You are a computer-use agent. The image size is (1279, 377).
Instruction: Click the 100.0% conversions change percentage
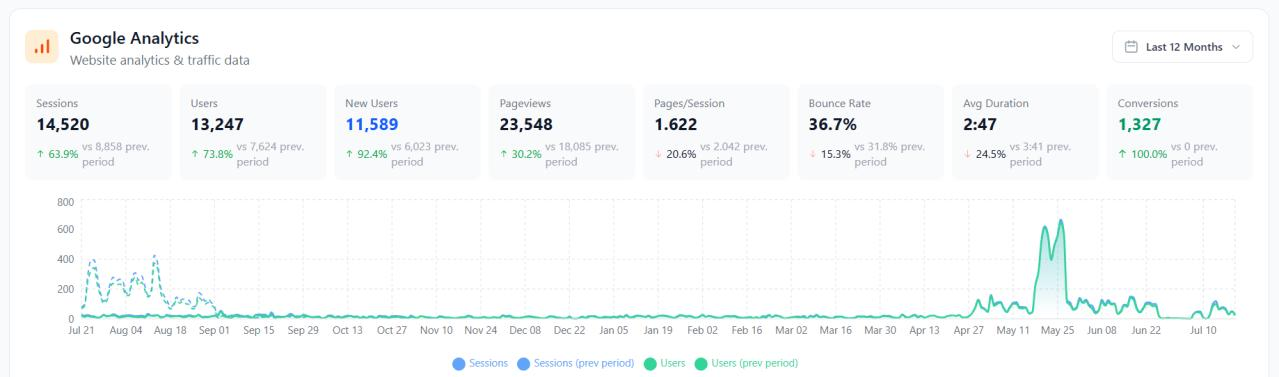tap(1148, 154)
